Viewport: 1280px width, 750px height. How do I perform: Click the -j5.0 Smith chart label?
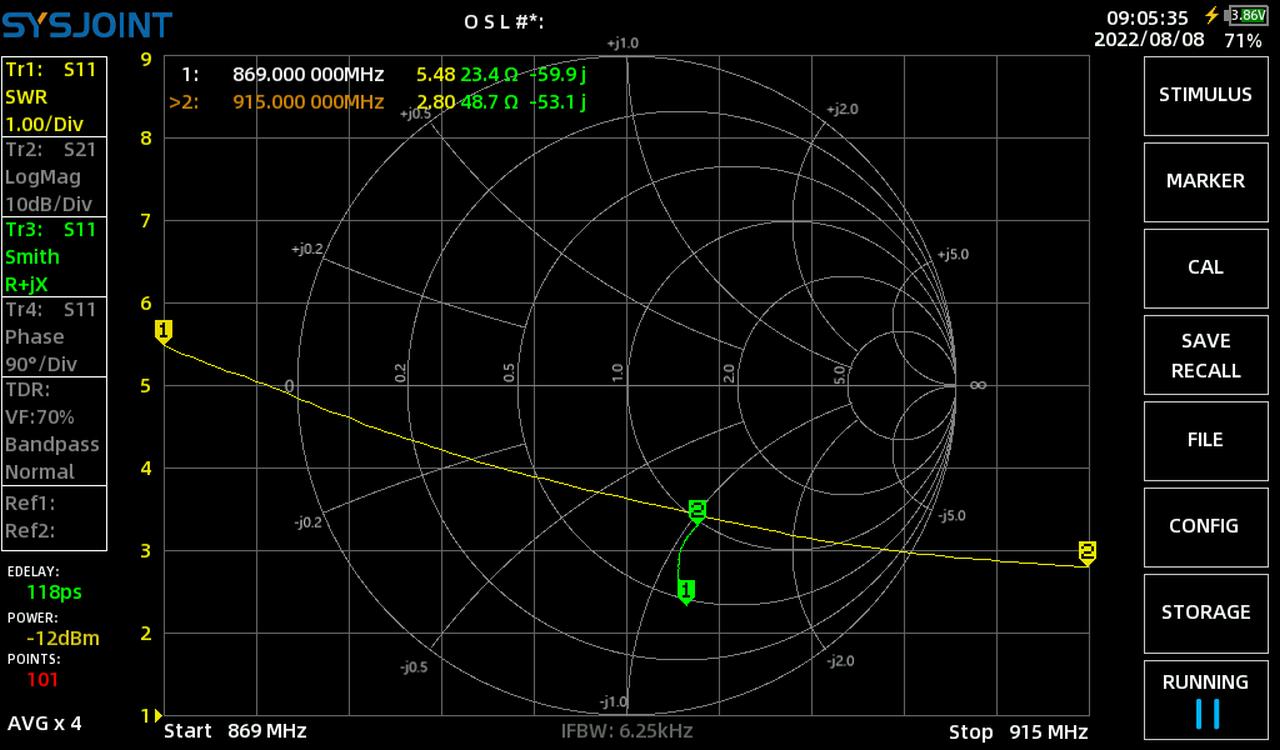click(x=952, y=516)
